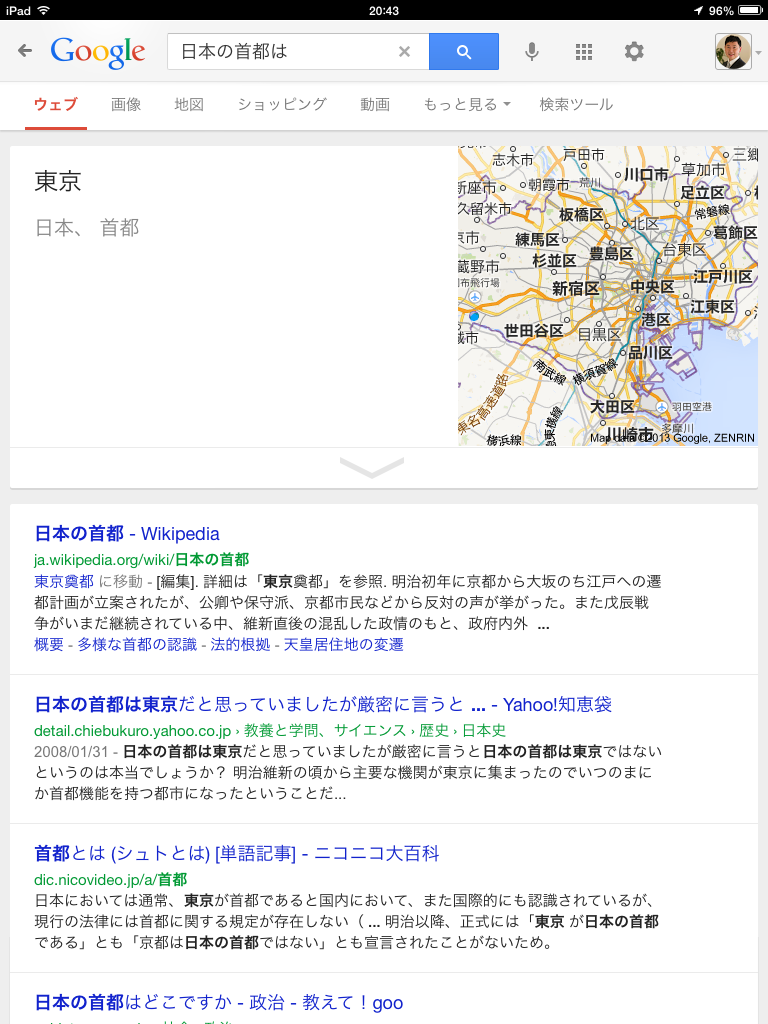
Task: Select the ja.wikipedia.org/wiki/日本の首都 URL text
Action: (x=142, y=560)
